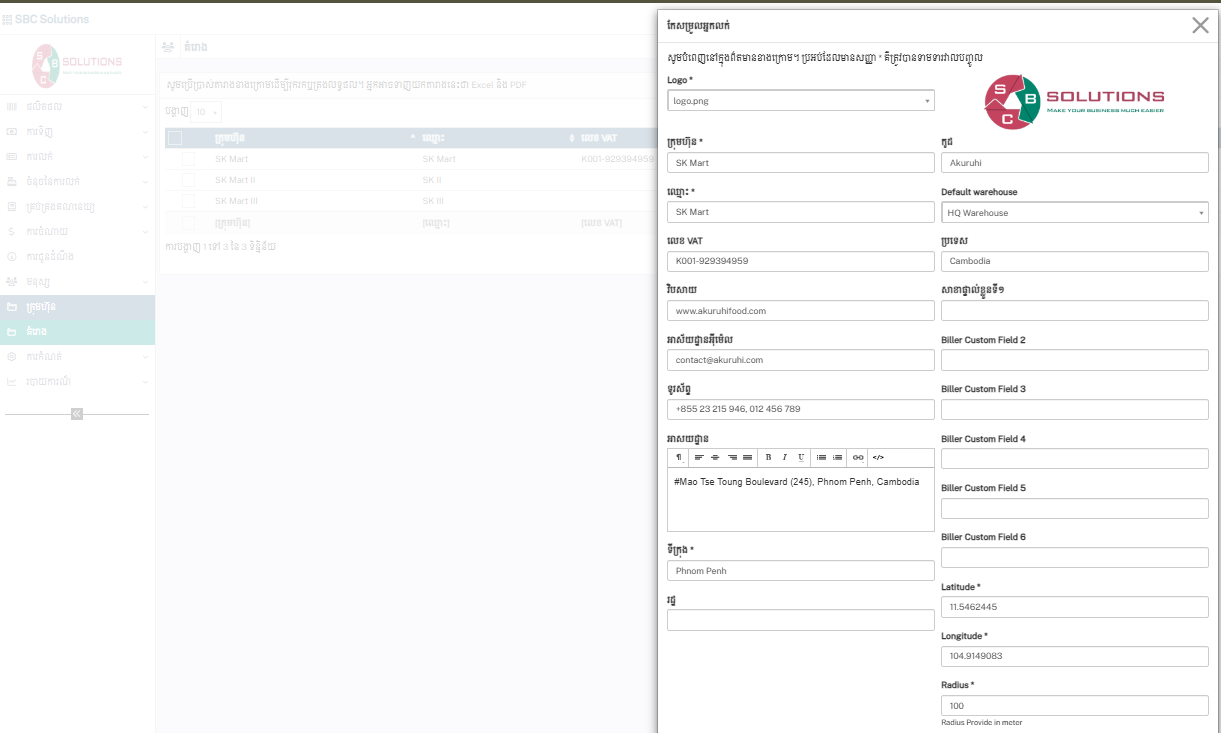Insert an unordered list in address editor

point(821,457)
